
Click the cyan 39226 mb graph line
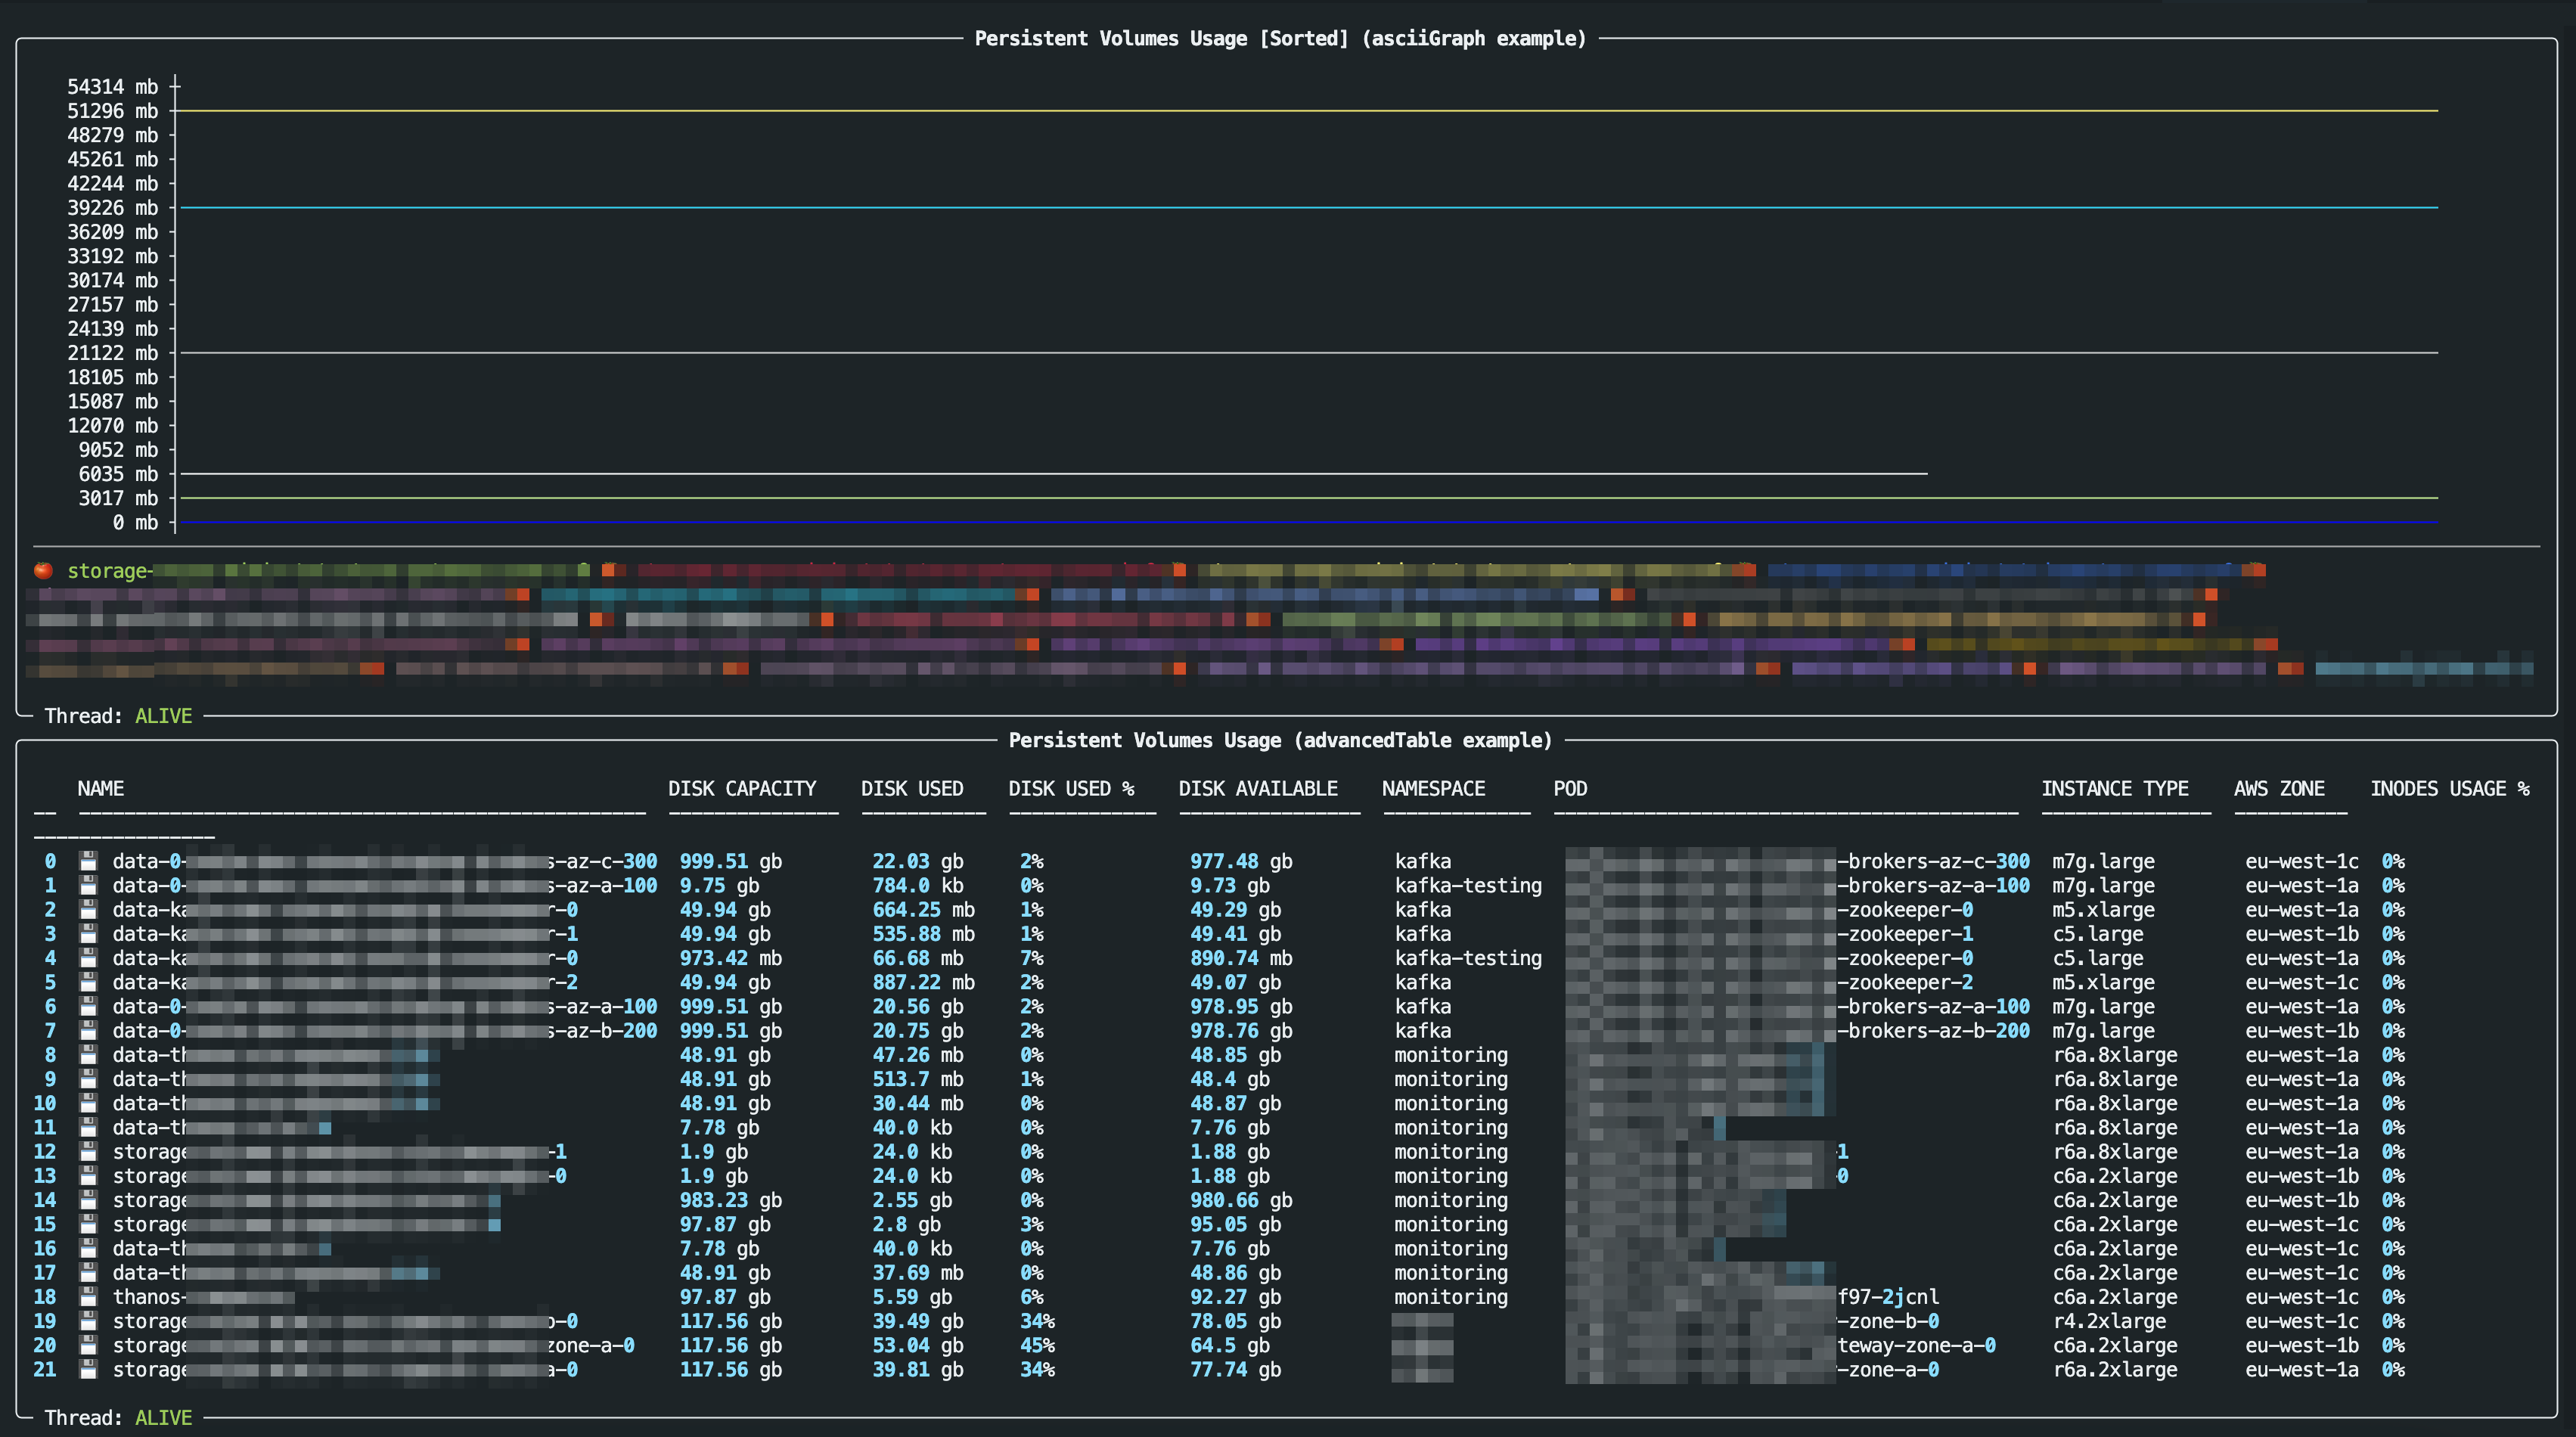click(x=1300, y=208)
